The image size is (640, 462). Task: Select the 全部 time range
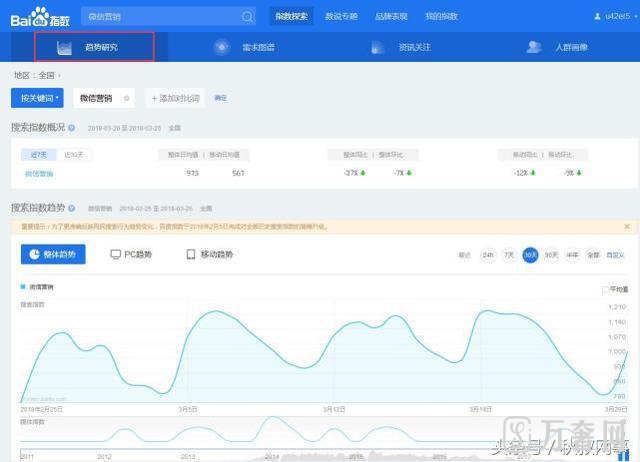click(593, 255)
